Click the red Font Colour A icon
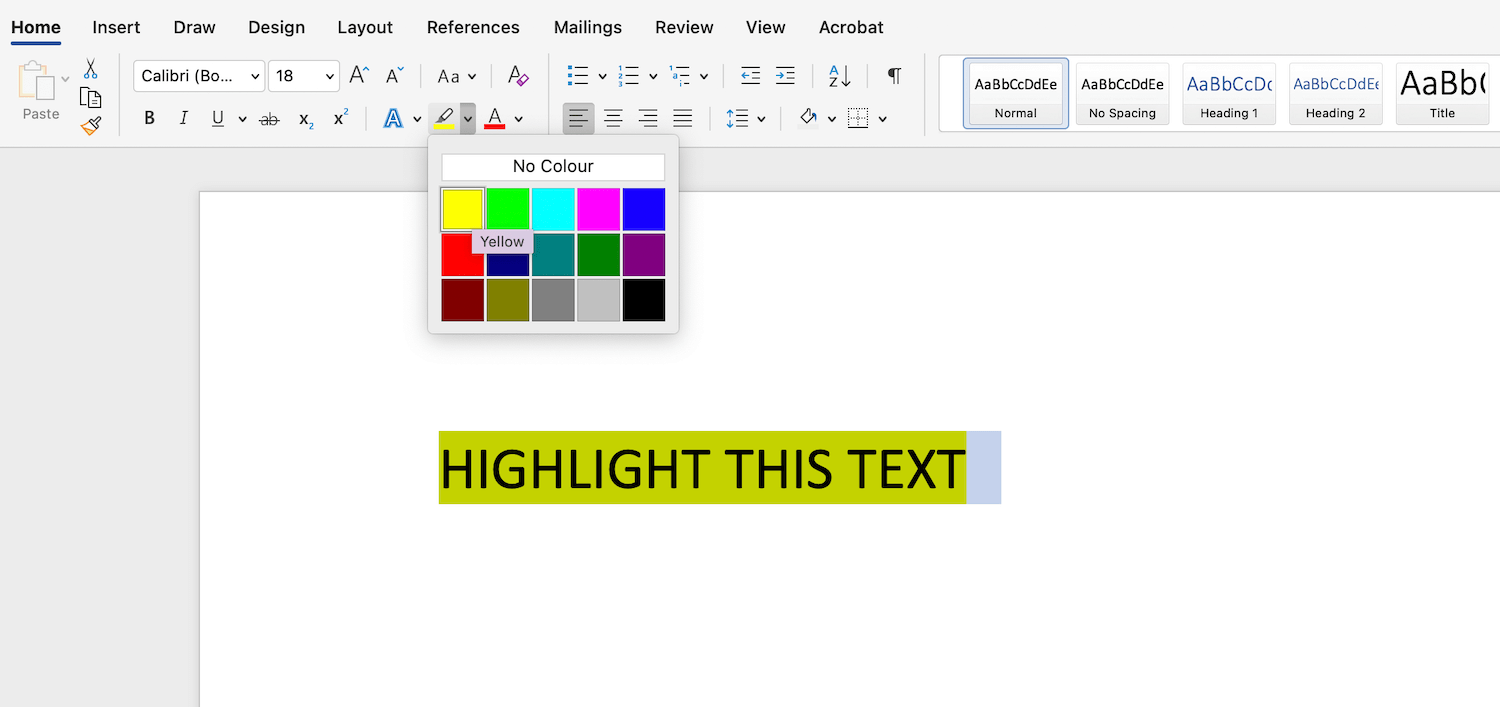Viewport: 1500px width, 707px height. 494,119
